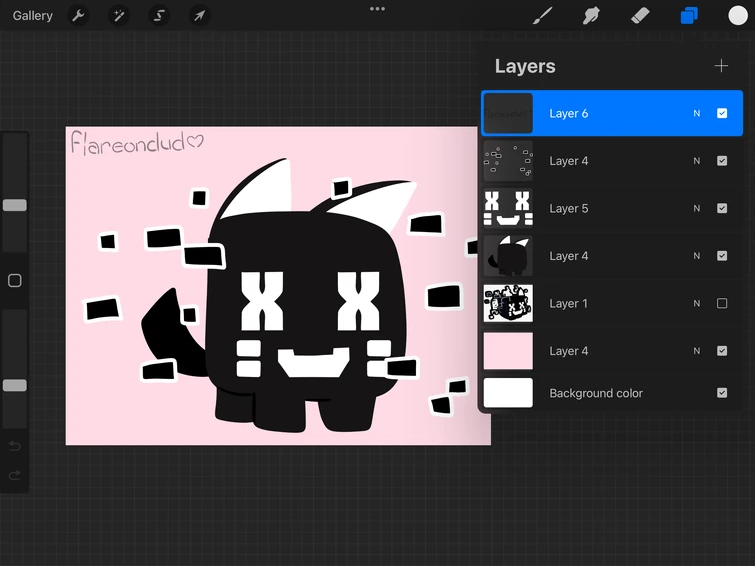Hide Layer 6 using its checkbox
Image resolution: width=755 pixels, height=566 pixels.
tap(722, 113)
